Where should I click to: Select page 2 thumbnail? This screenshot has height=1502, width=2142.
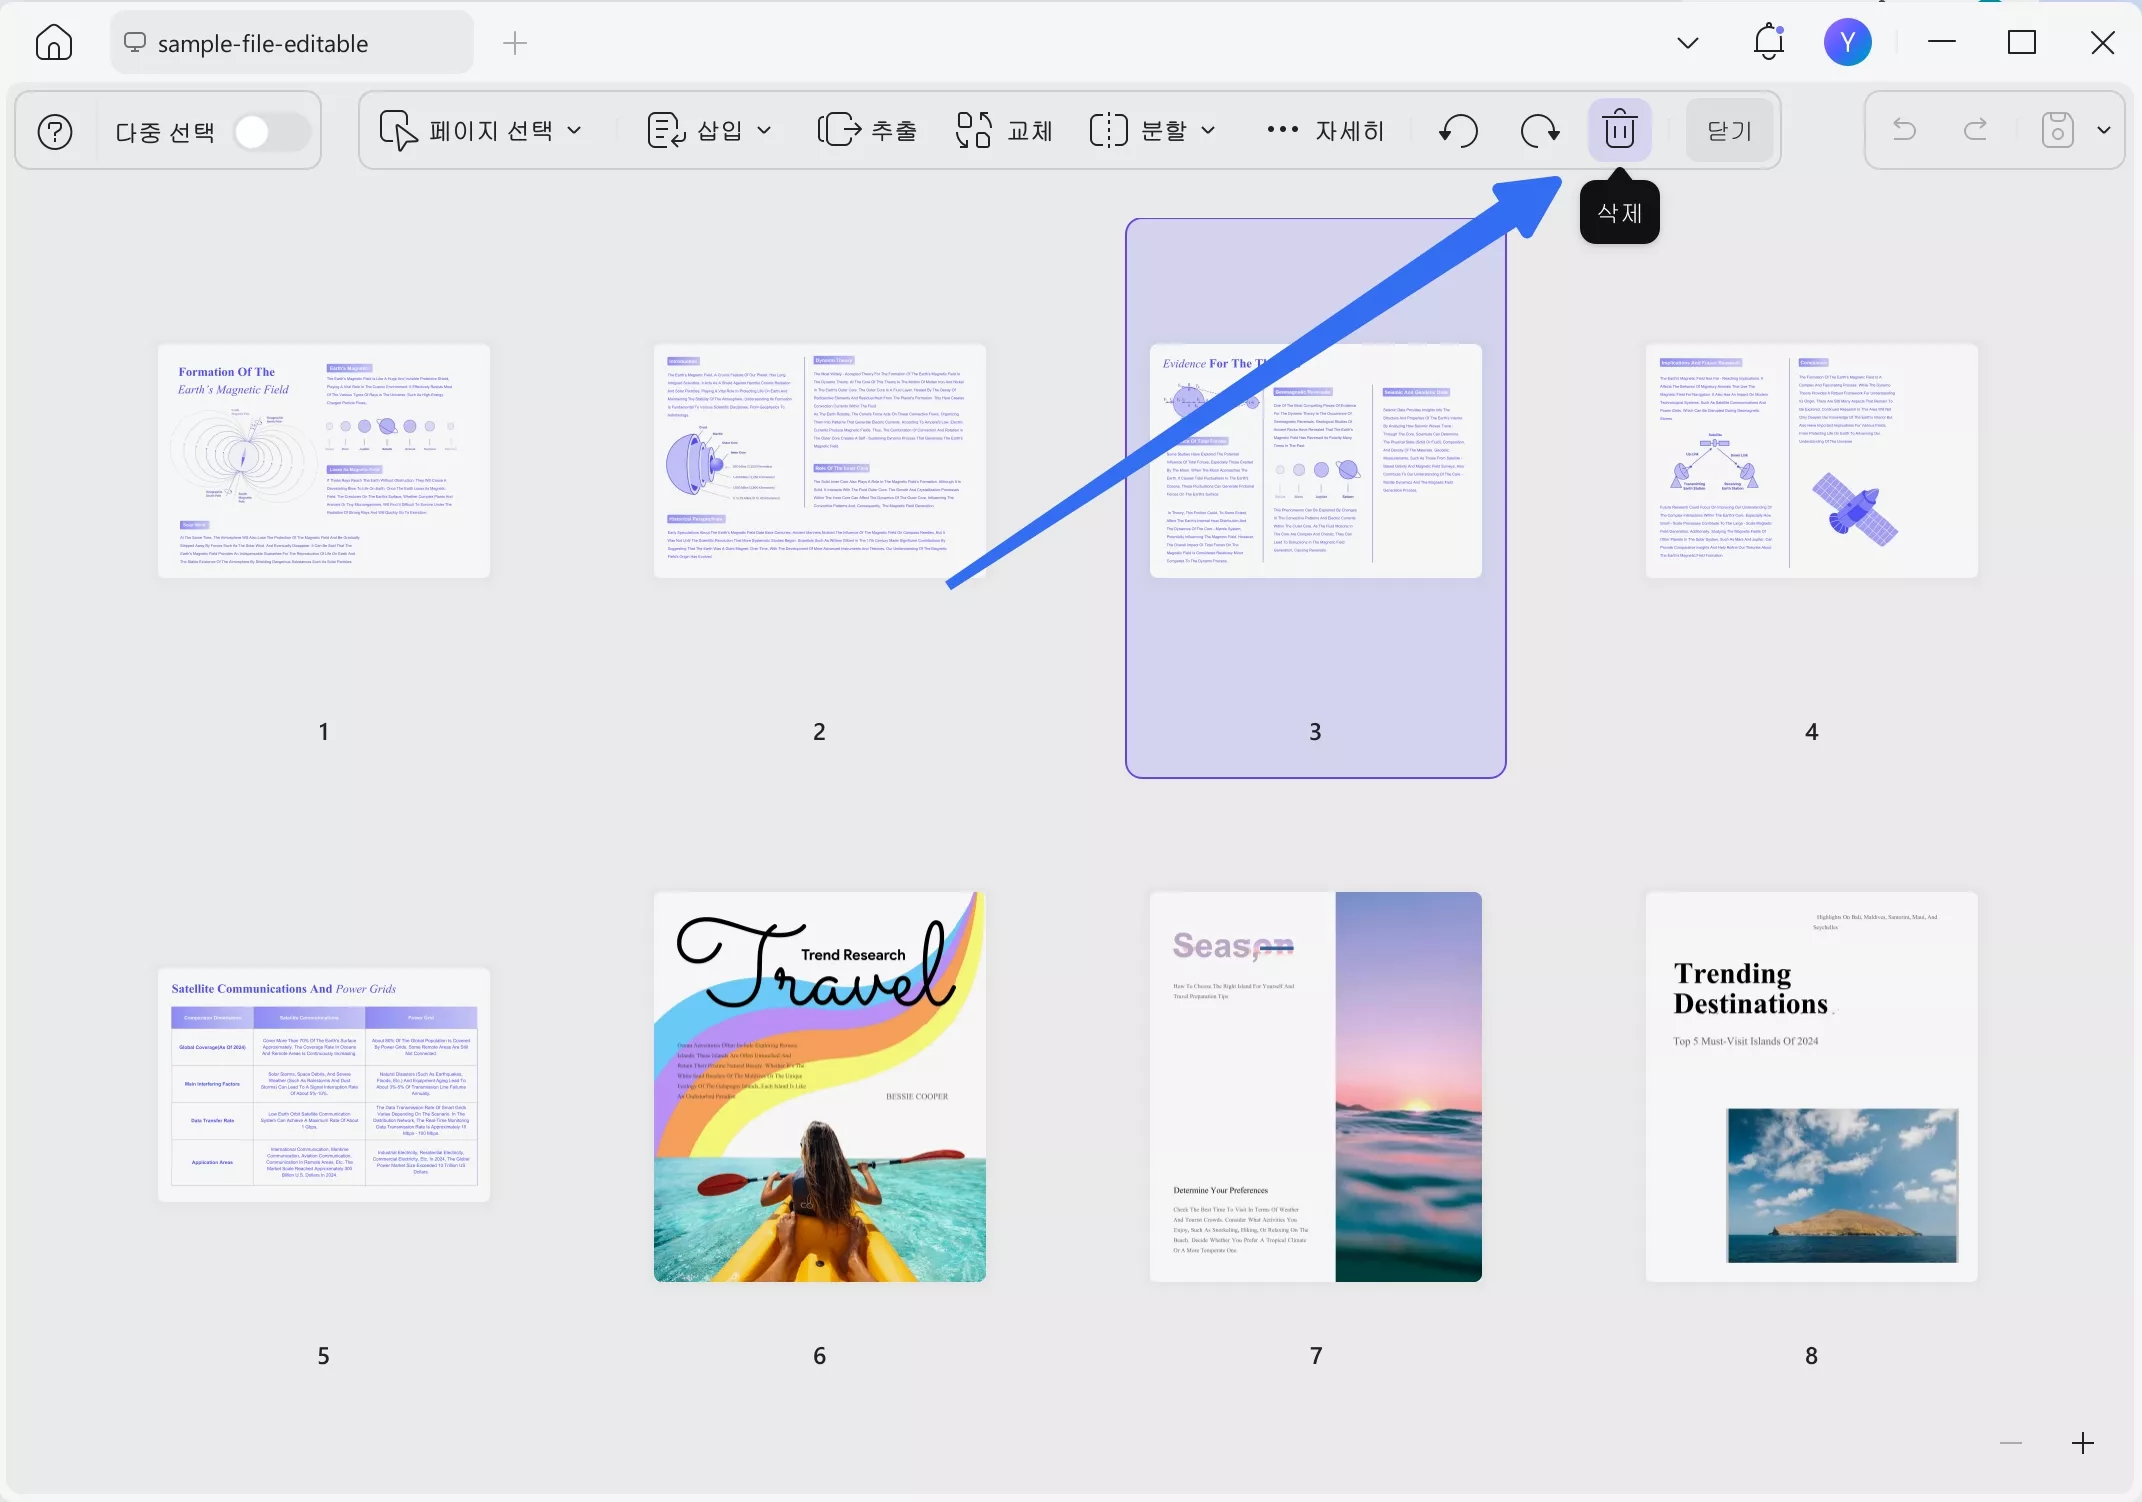click(820, 461)
